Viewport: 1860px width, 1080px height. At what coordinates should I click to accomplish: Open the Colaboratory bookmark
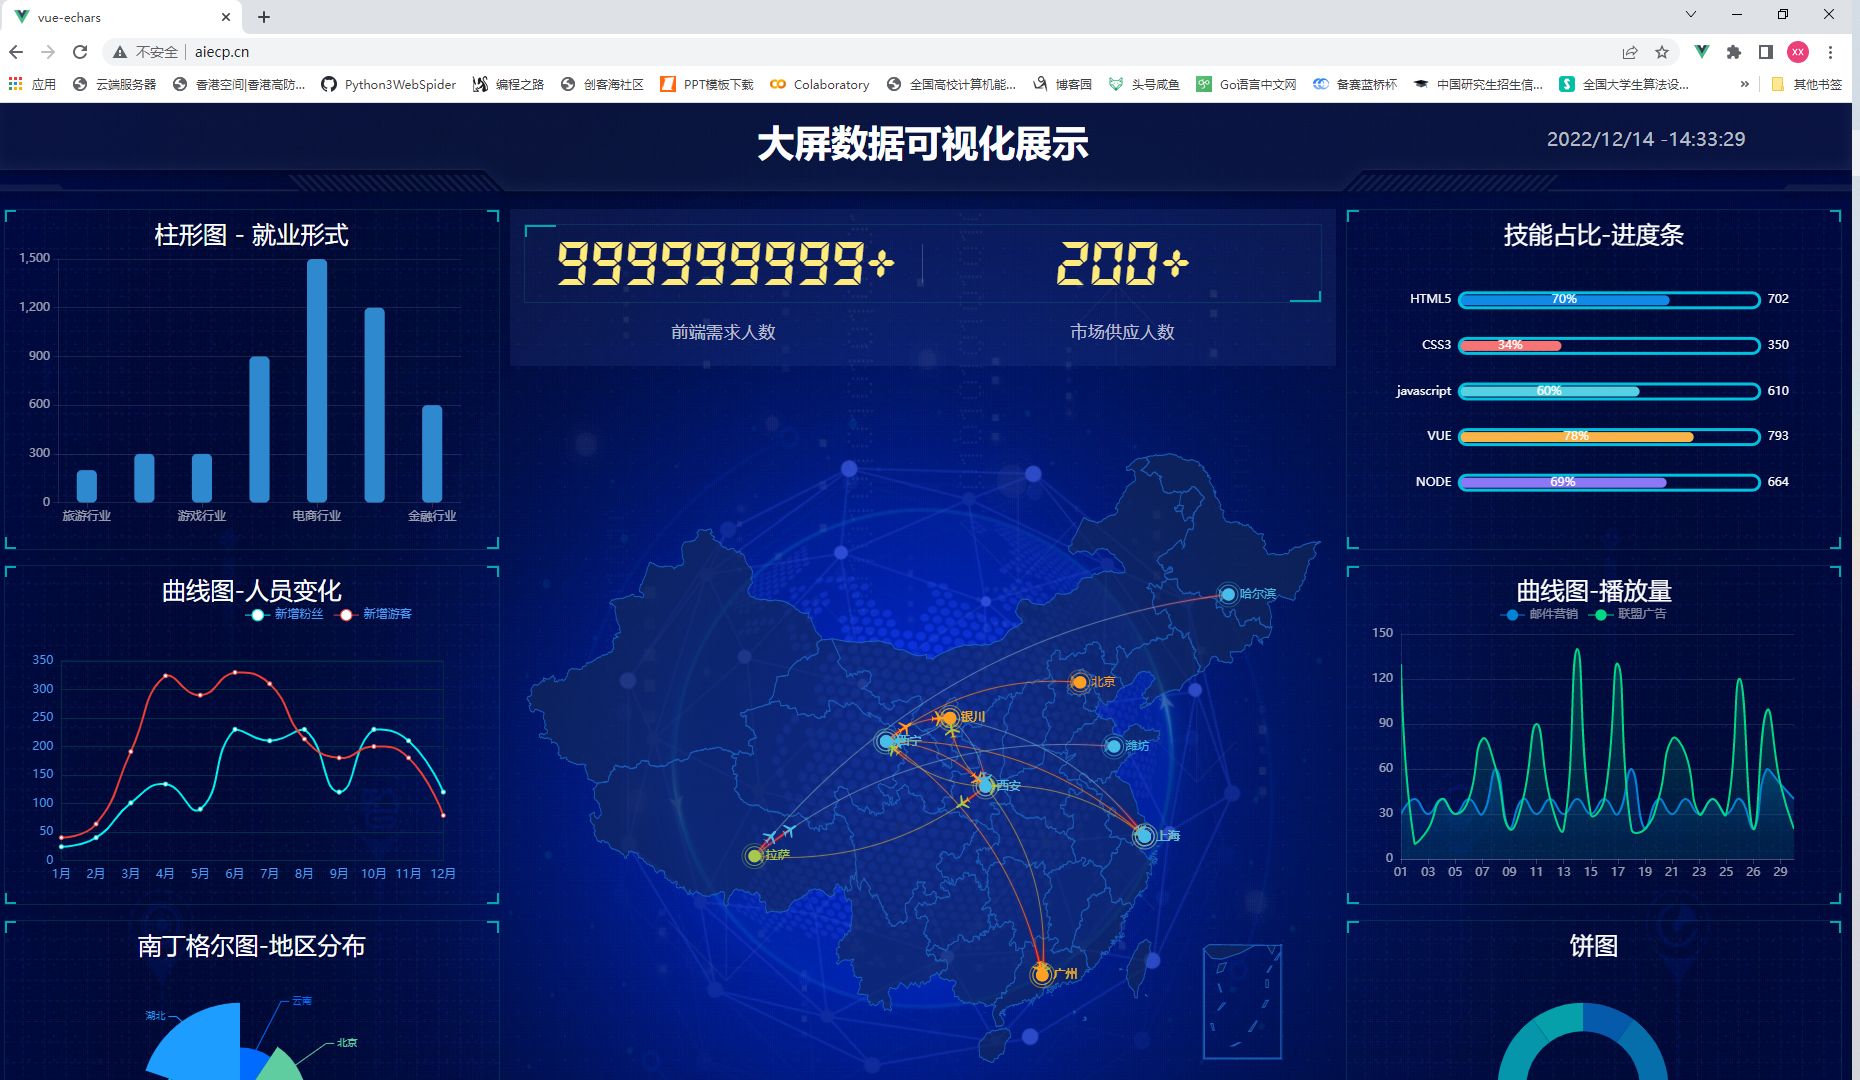pos(820,84)
